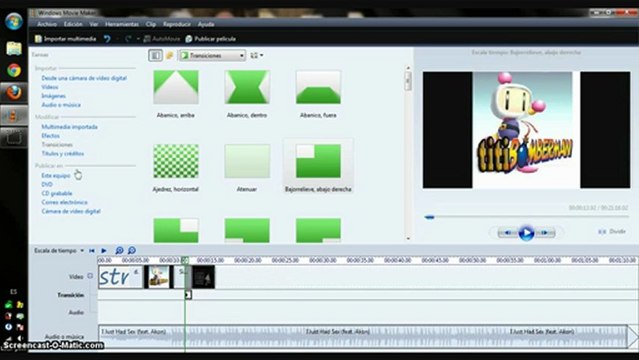Screen dimensions: 639x360
Task: Open the Windows Start orb
Action: coord(14,22)
